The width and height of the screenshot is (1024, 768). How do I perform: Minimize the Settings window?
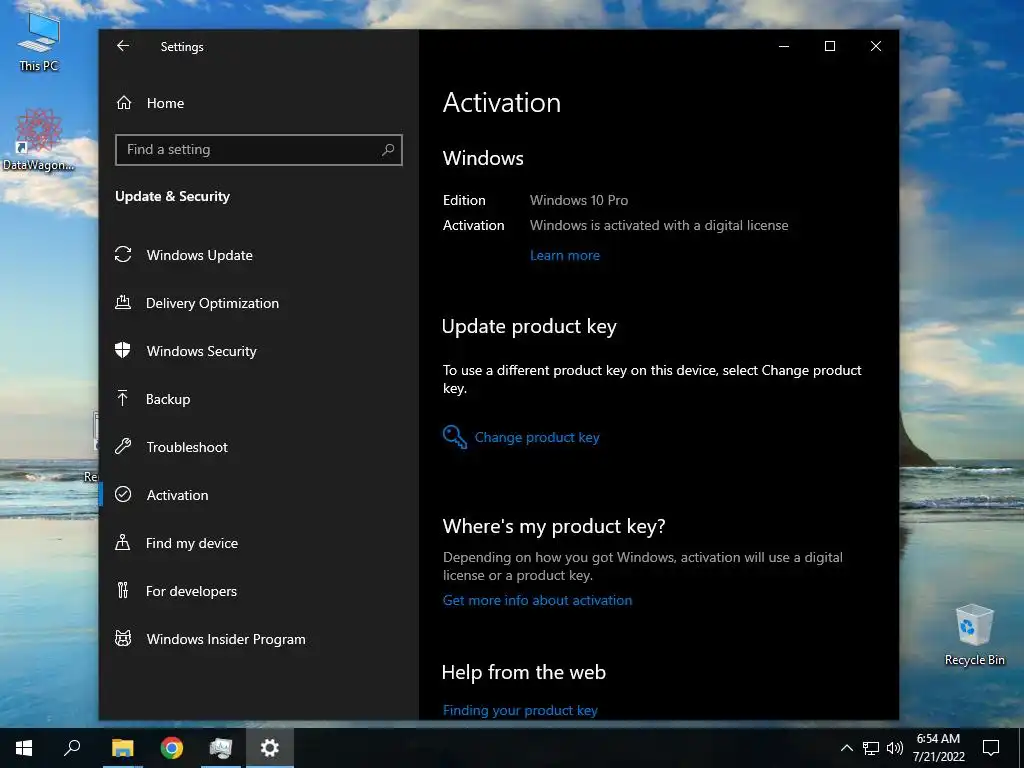coord(784,46)
